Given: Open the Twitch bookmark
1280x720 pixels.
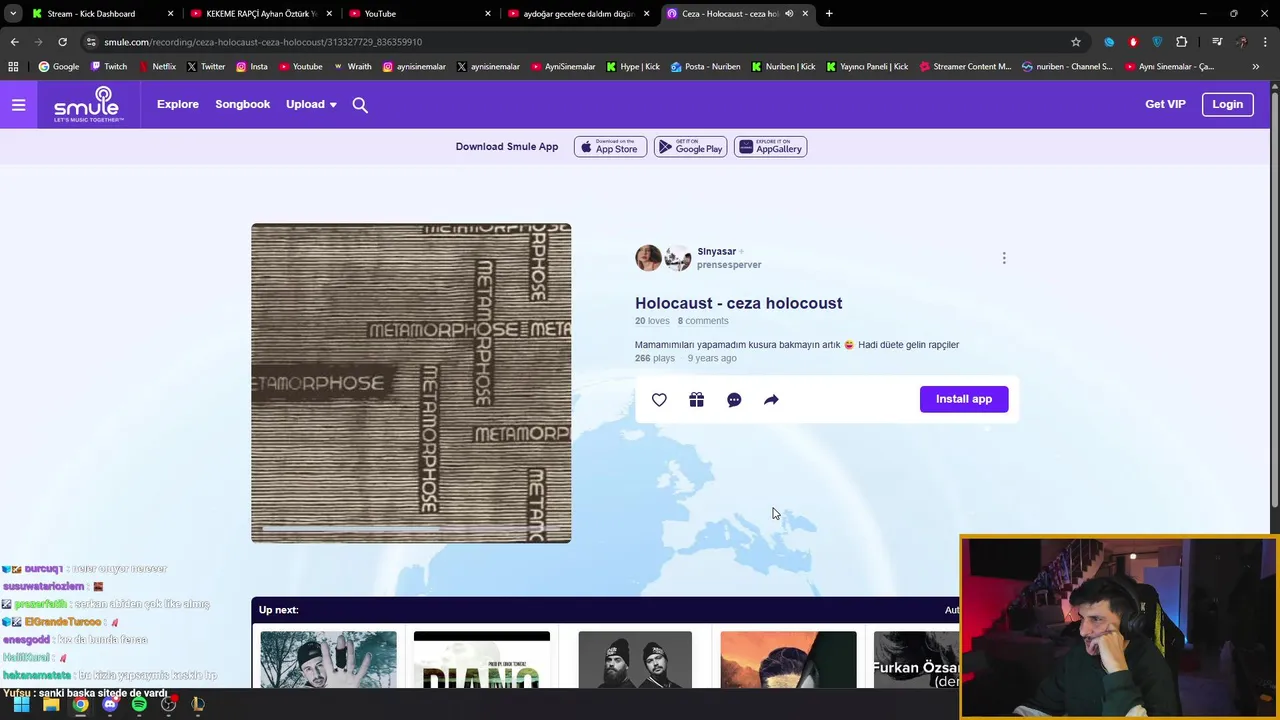Looking at the screenshot, I should (x=109, y=67).
